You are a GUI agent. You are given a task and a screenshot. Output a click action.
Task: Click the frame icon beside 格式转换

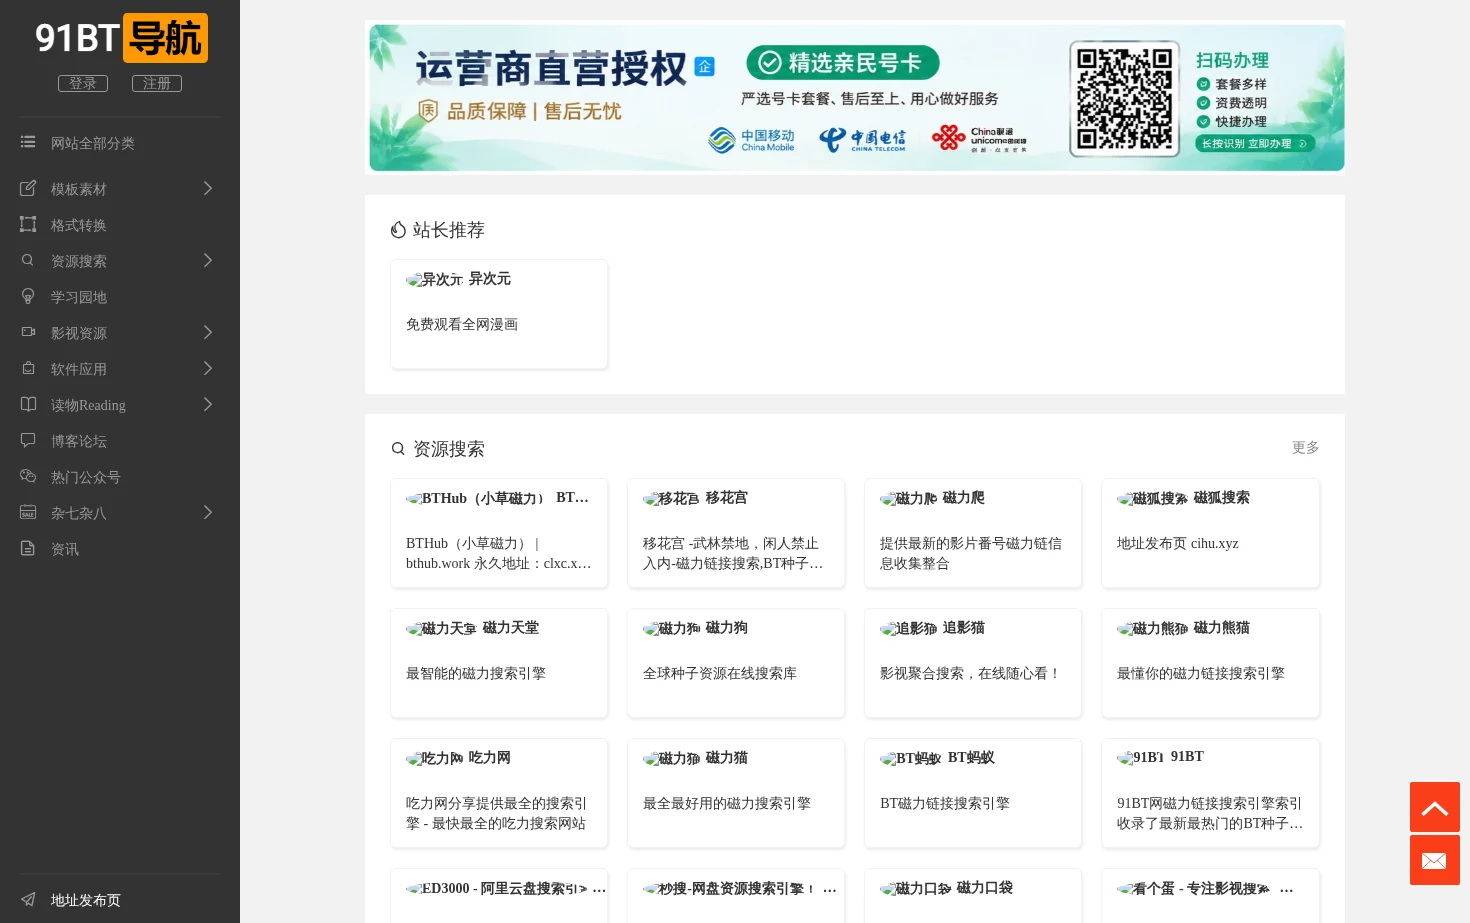click(x=28, y=224)
